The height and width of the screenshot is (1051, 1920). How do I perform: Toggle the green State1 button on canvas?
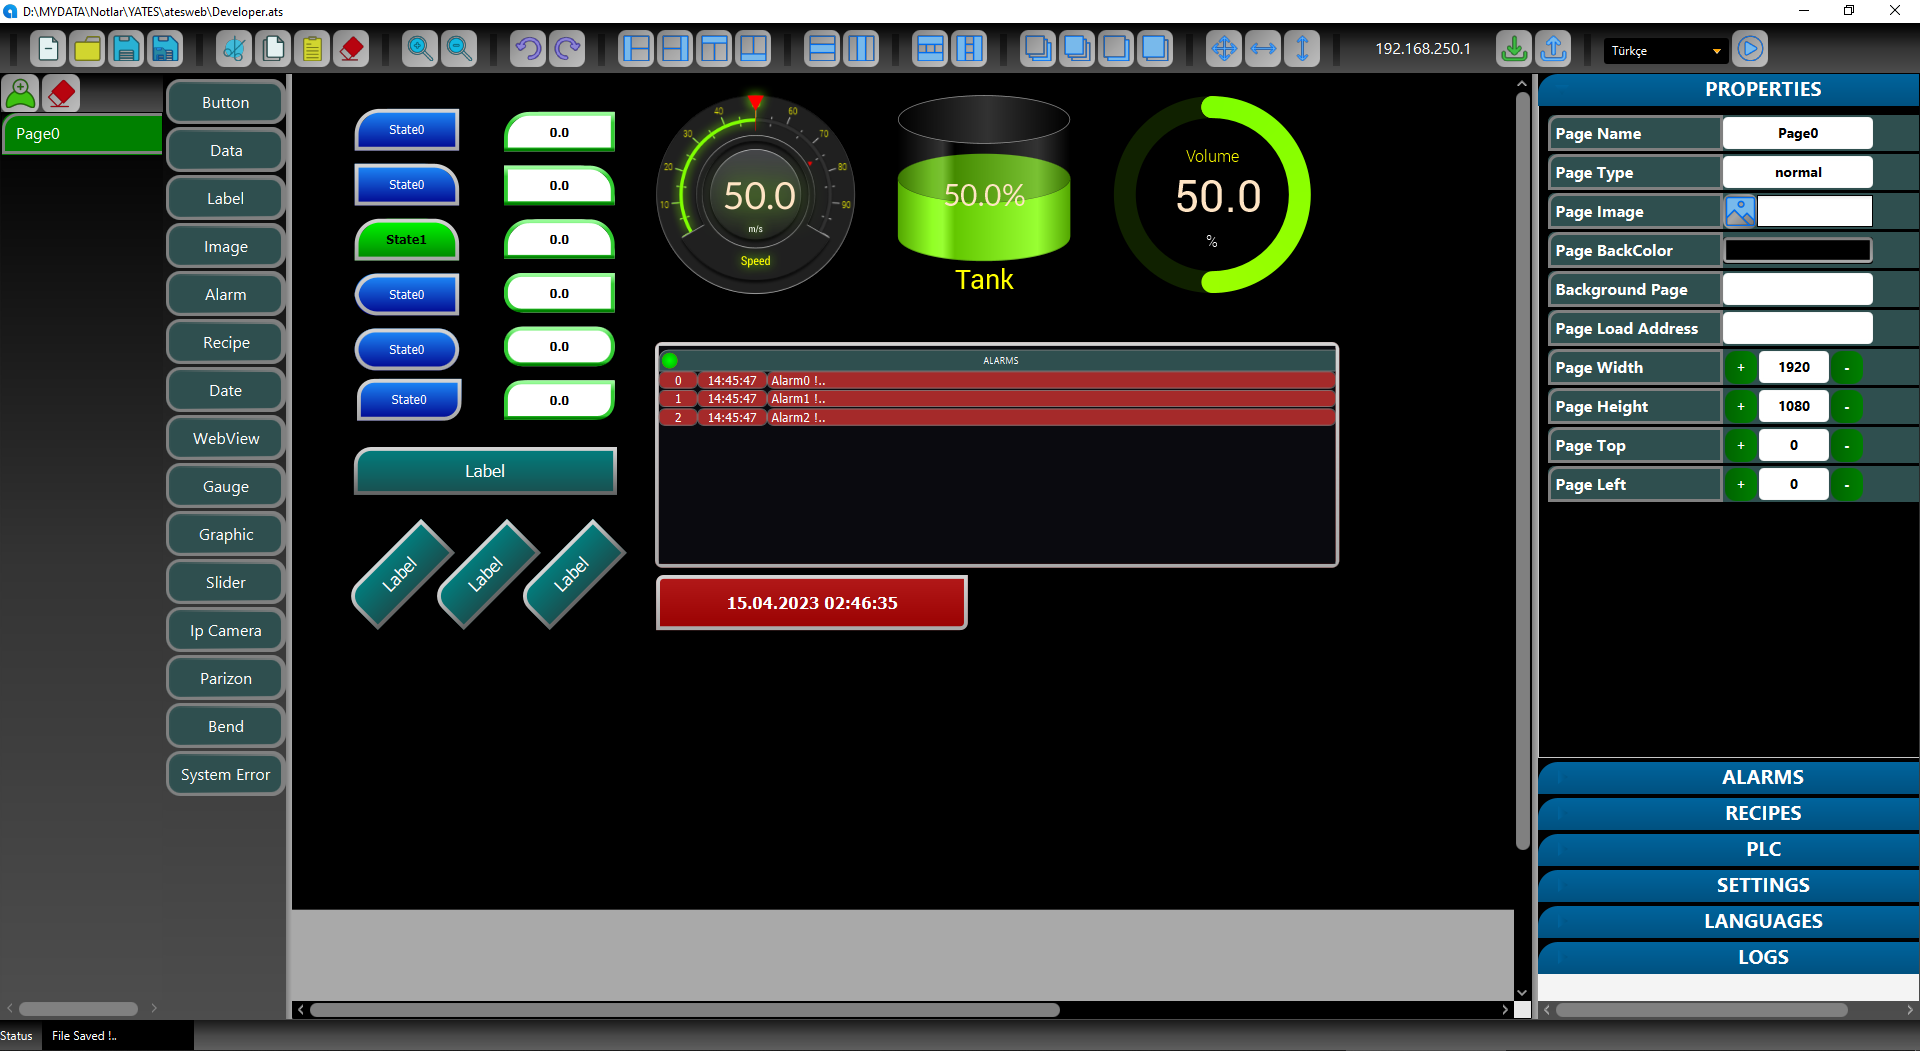[x=406, y=240]
